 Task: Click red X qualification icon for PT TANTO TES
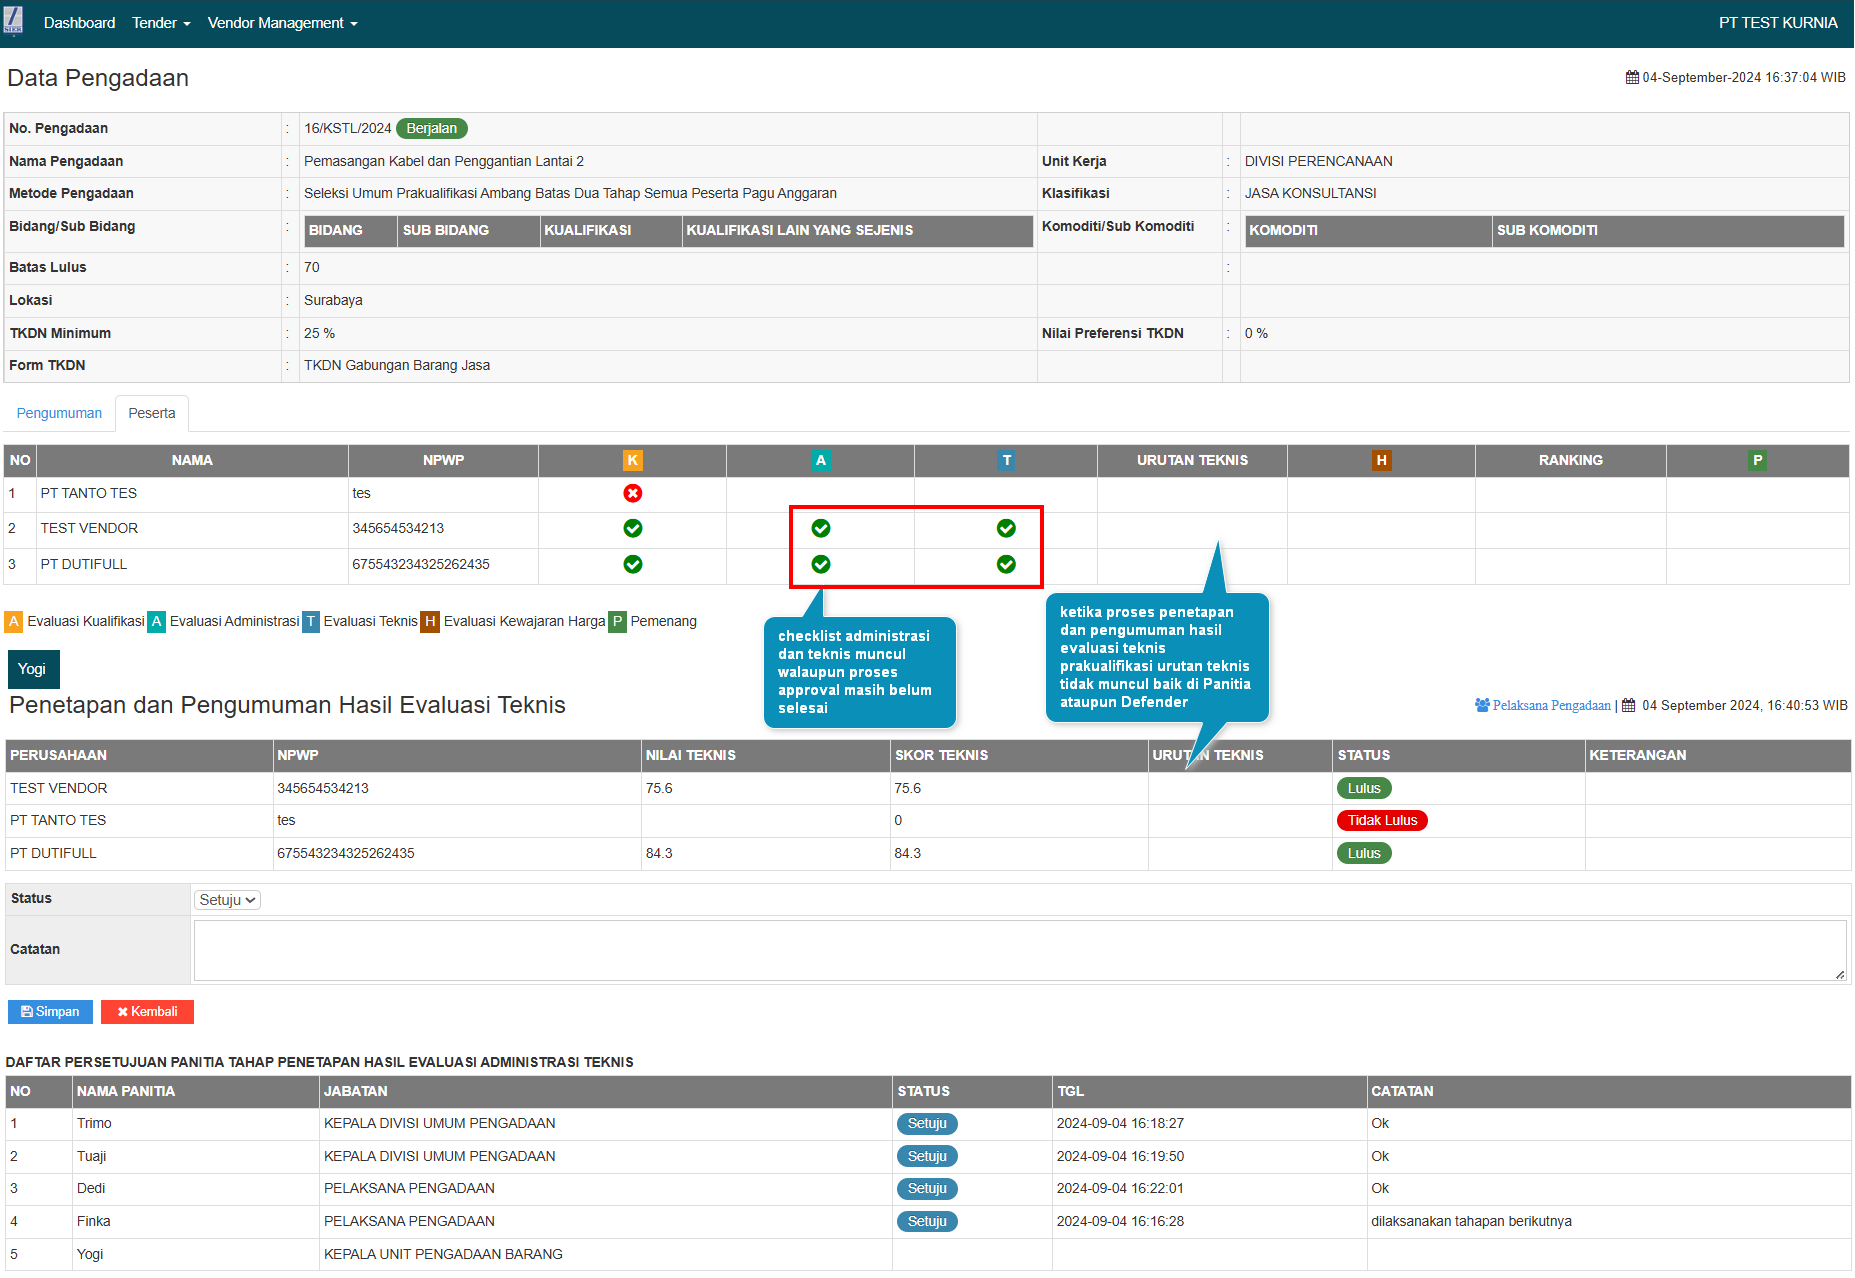tap(632, 493)
